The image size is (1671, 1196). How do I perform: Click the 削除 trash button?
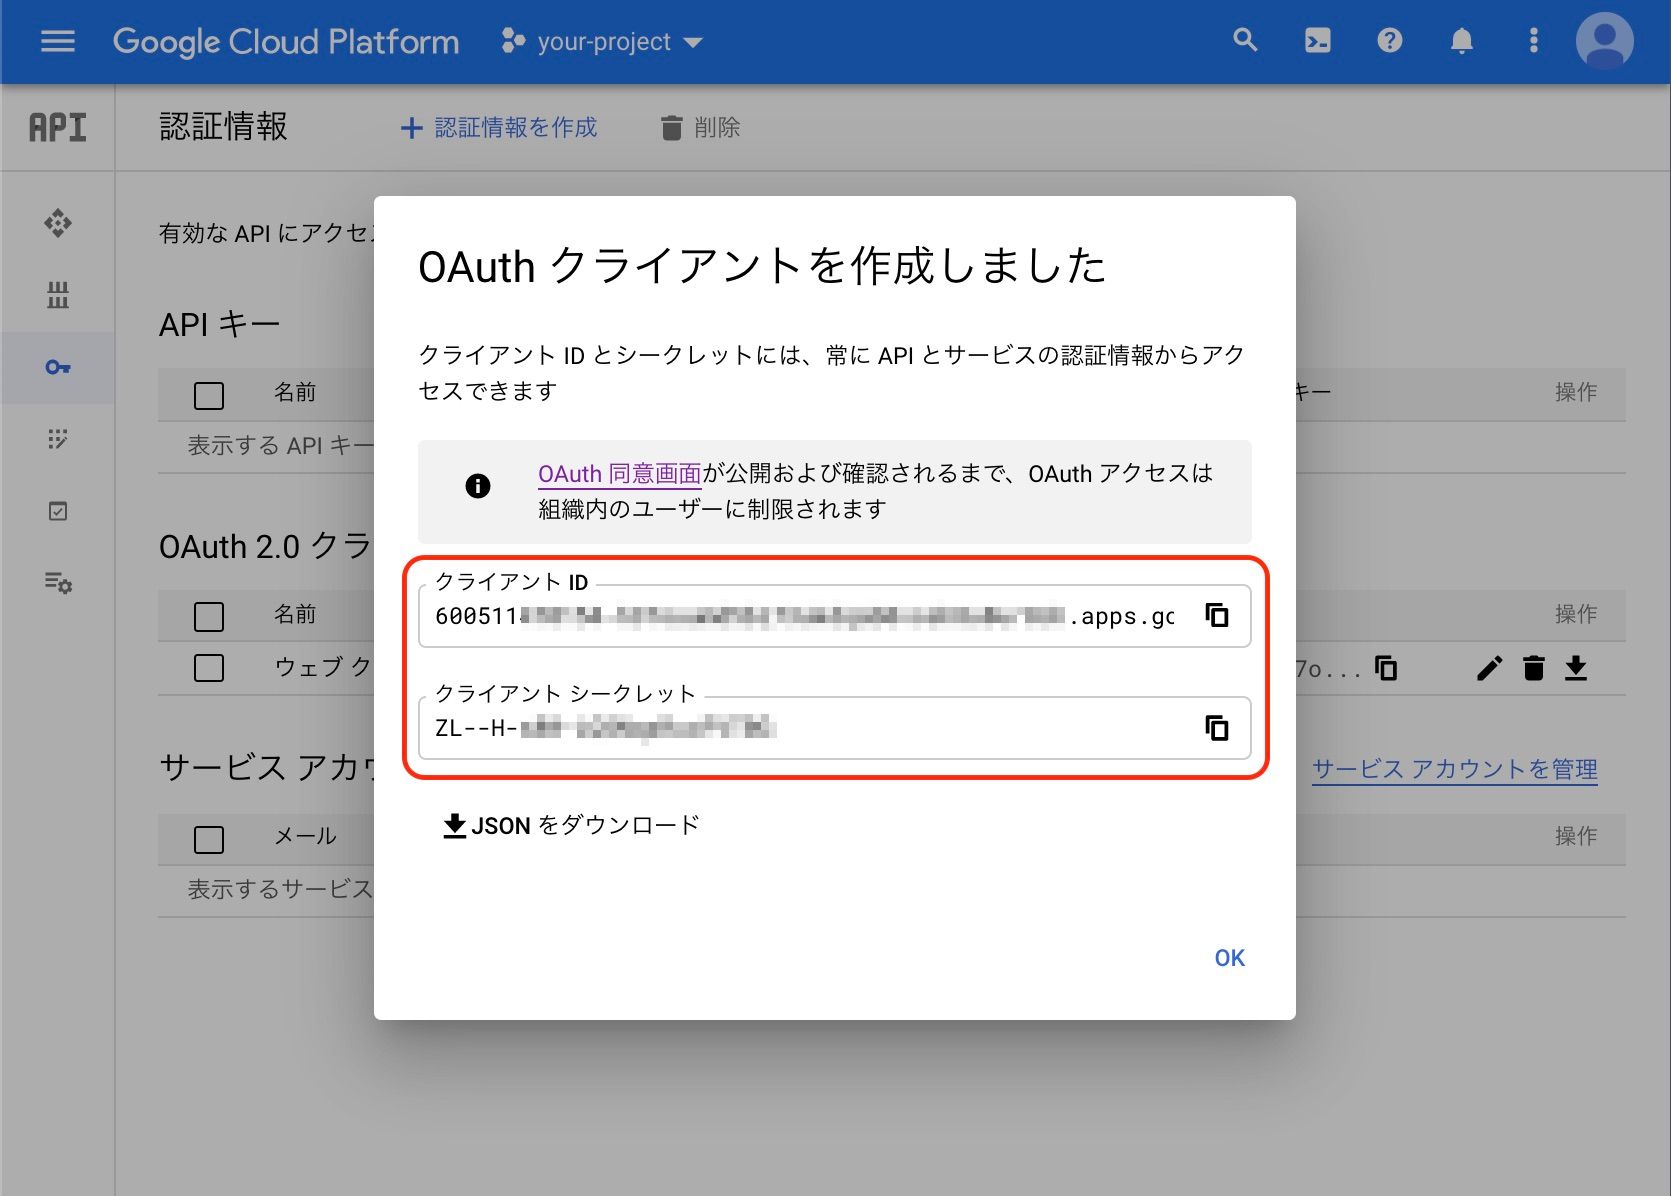701,128
